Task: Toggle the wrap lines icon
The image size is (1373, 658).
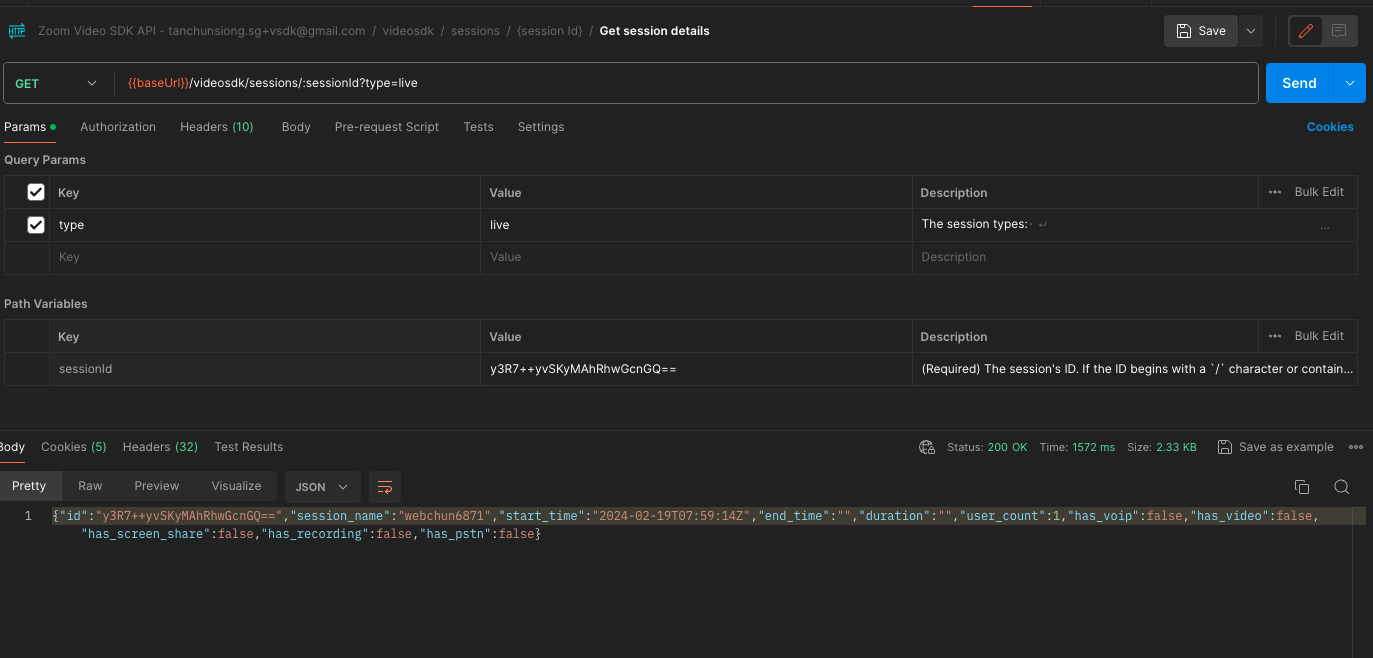Action: pyautogui.click(x=385, y=487)
